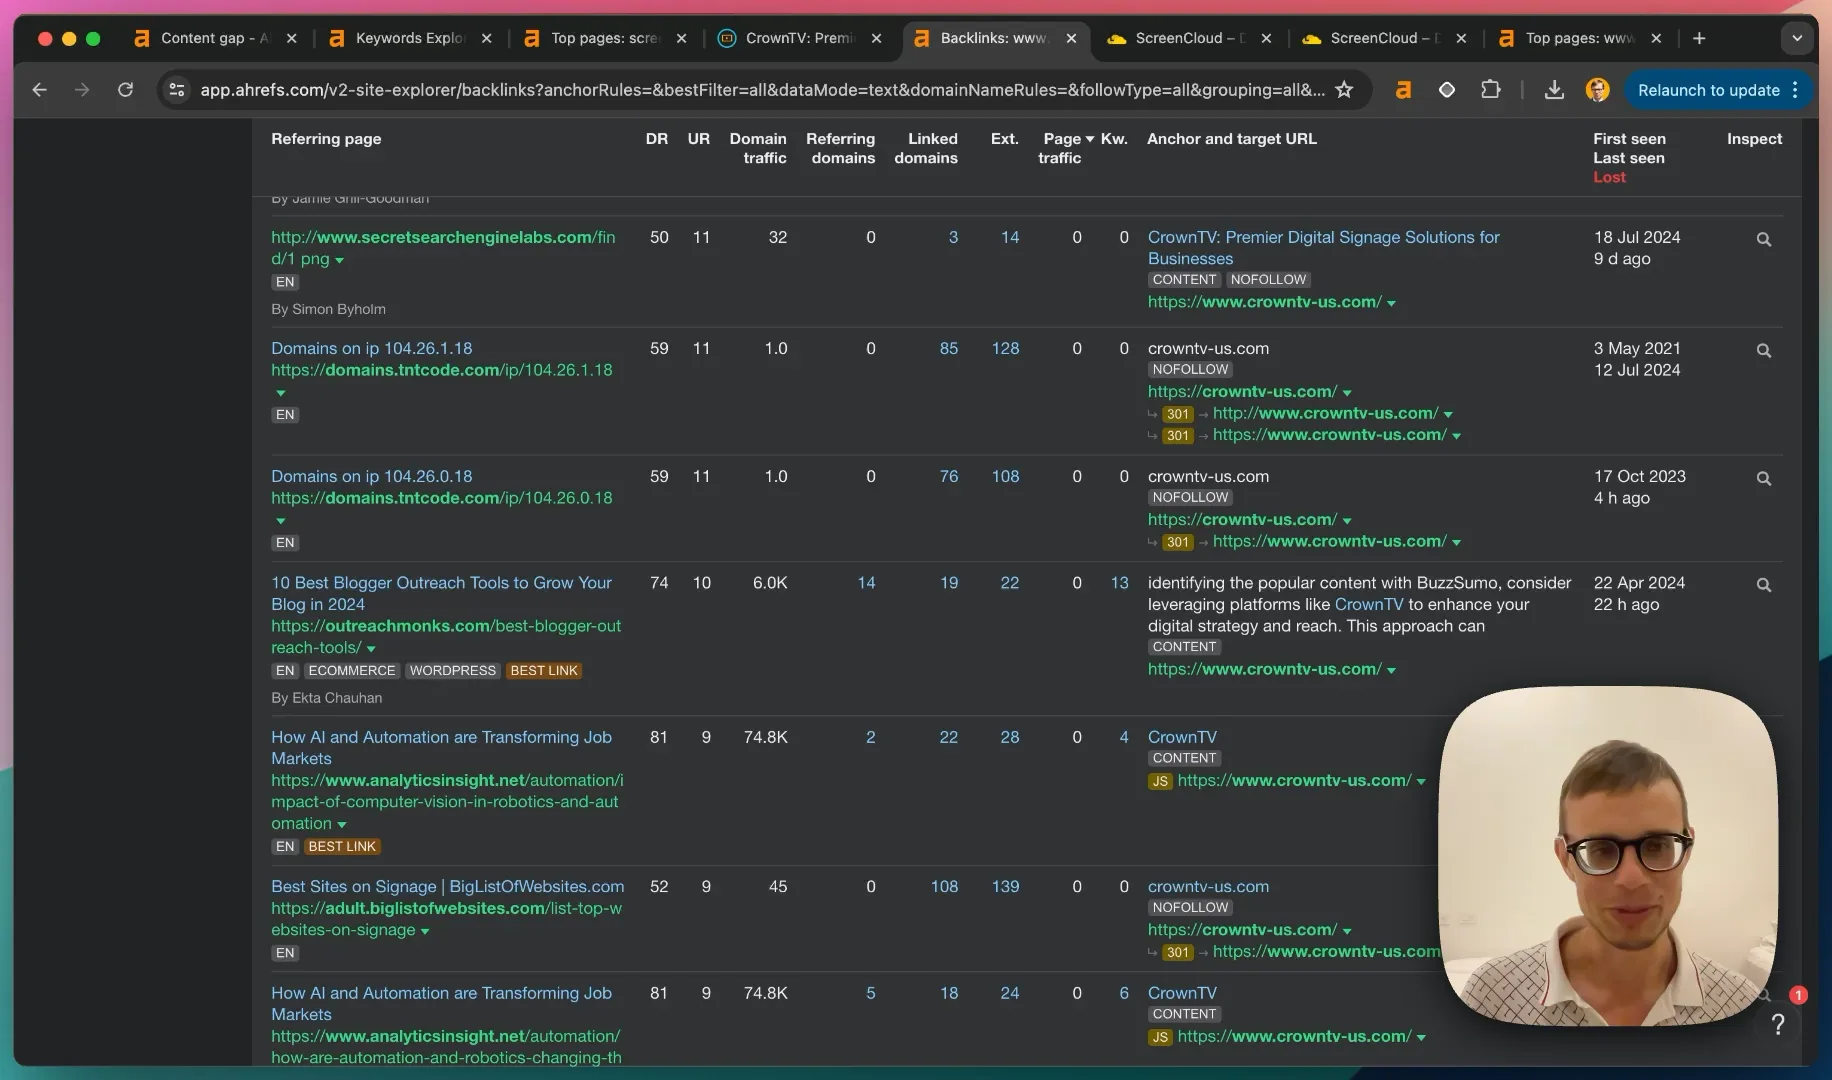The height and width of the screenshot is (1080, 1832).
Task: Open linked domains count 108 for biglistofwebsites
Action: tap(944, 886)
